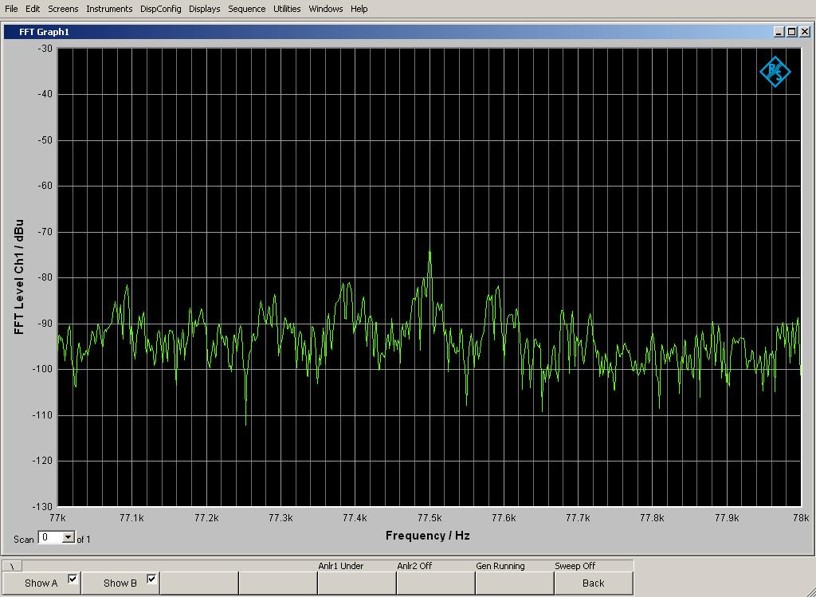Open the DispConfig menu
Screen dimensions: 816x597
(161, 9)
